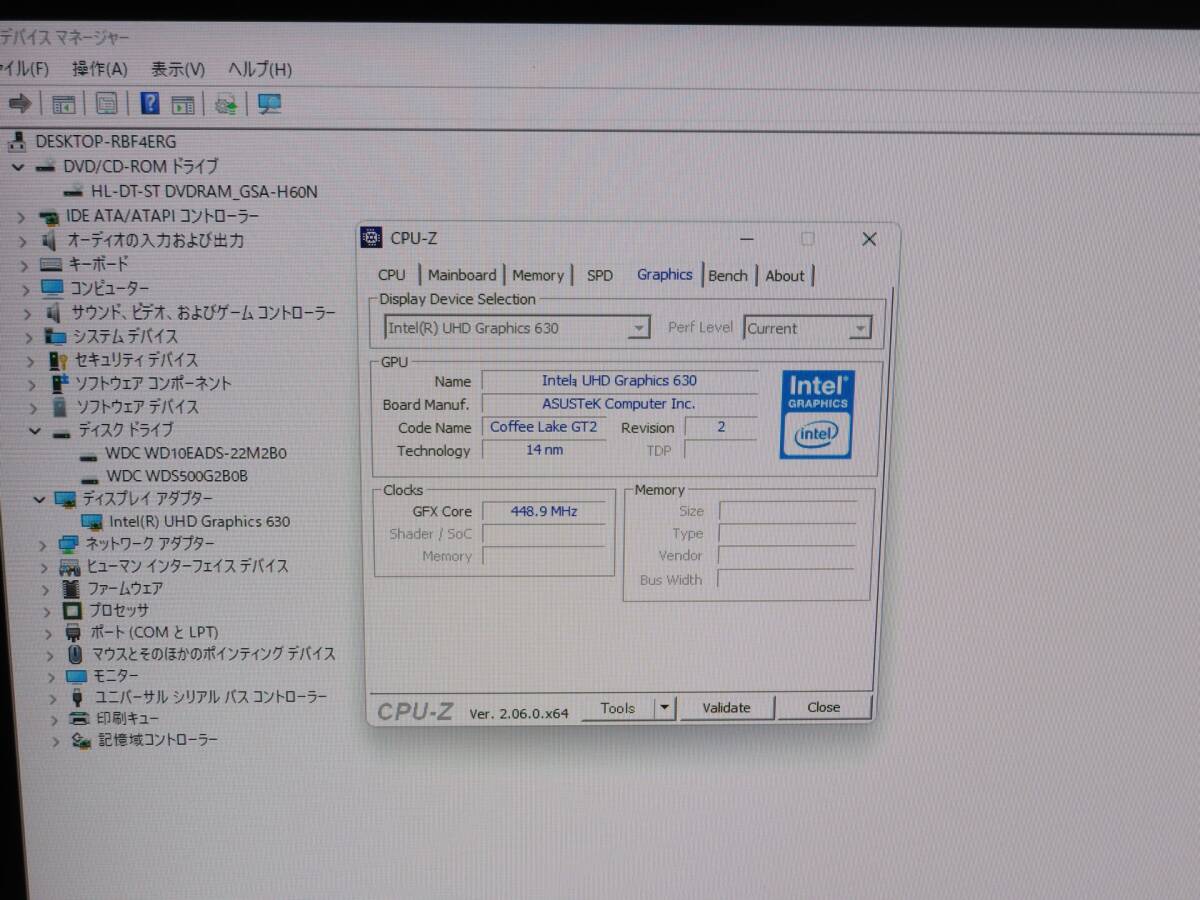
Task: Select WDC WD10EADS-22M2B0 disk
Action: (196, 453)
